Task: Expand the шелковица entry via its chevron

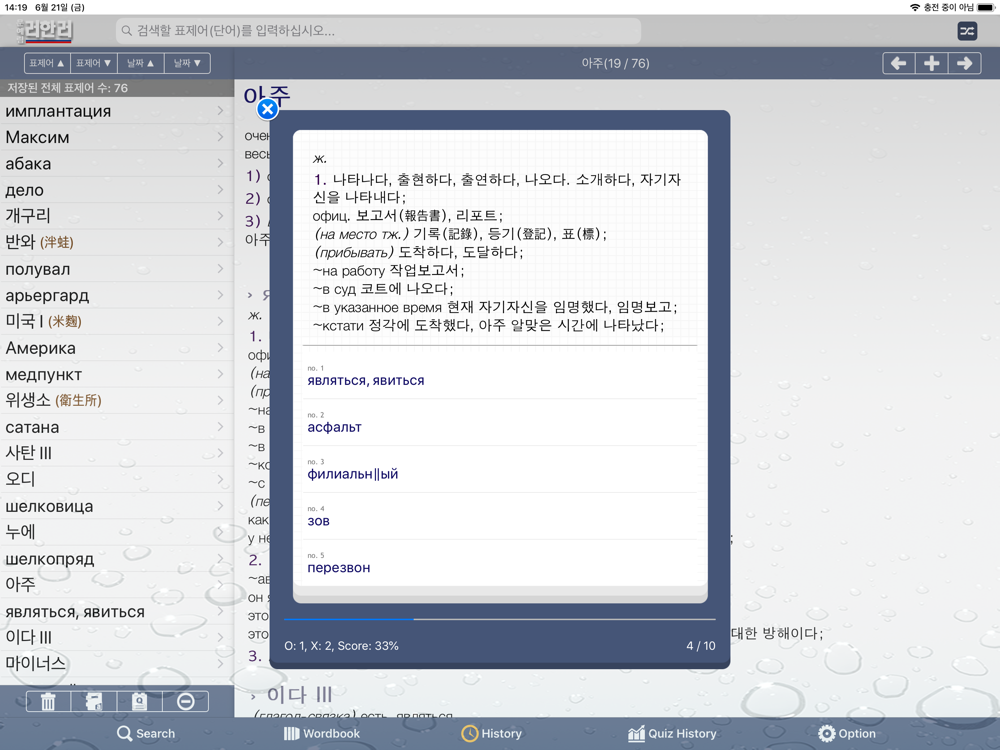Action: 220,506
